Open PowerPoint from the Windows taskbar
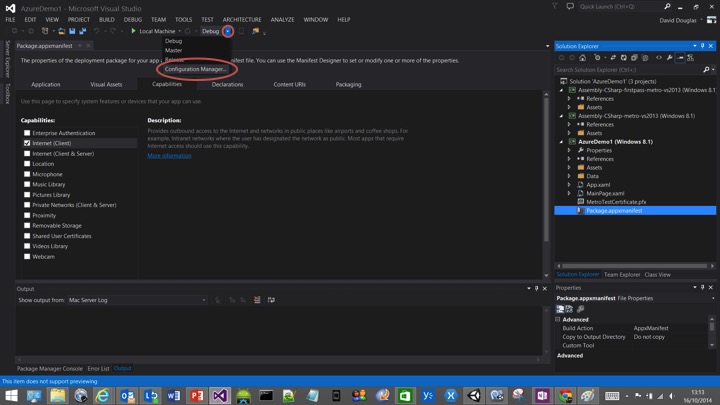 point(197,395)
